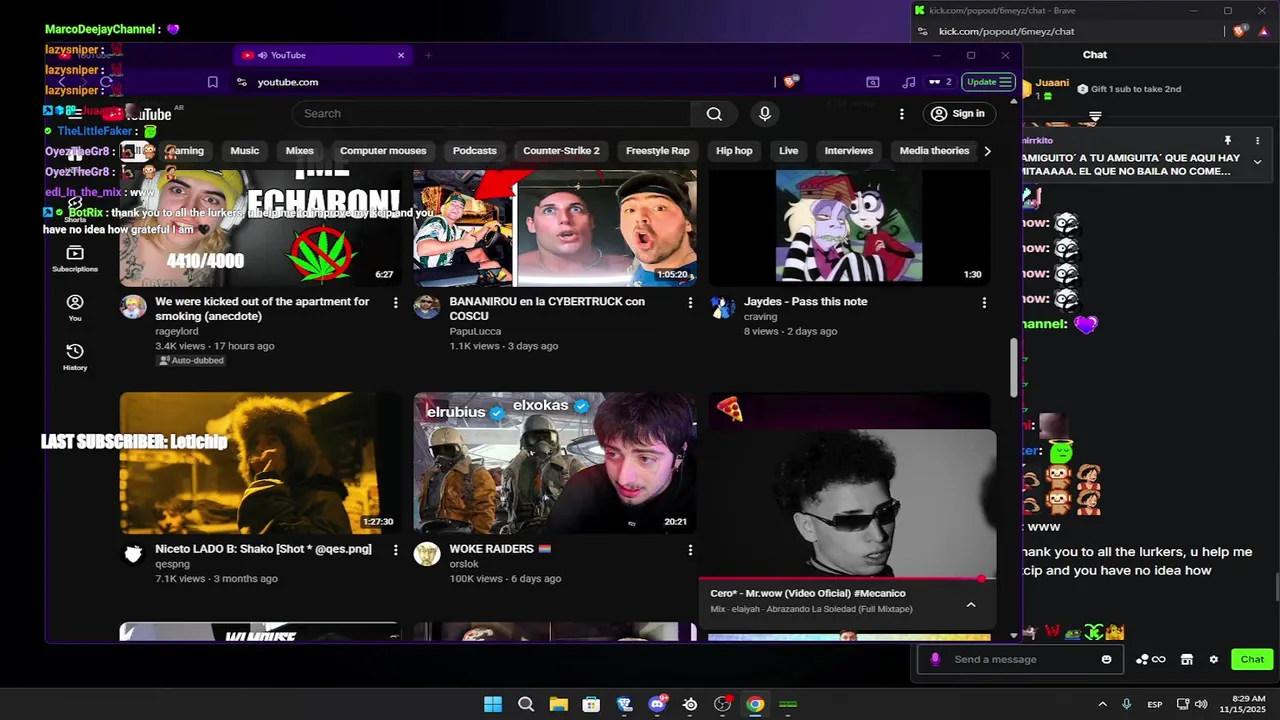1280x720 pixels.
Task: Open WOKE RAIDERS video thumbnail
Action: tap(555, 463)
